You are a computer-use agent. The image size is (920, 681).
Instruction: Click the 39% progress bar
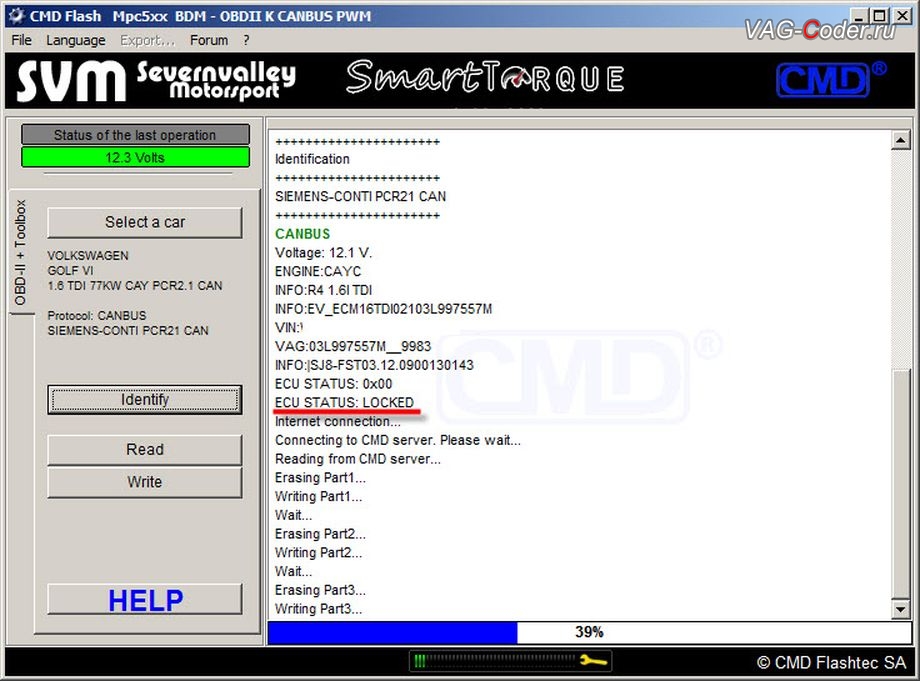pos(589,632)
